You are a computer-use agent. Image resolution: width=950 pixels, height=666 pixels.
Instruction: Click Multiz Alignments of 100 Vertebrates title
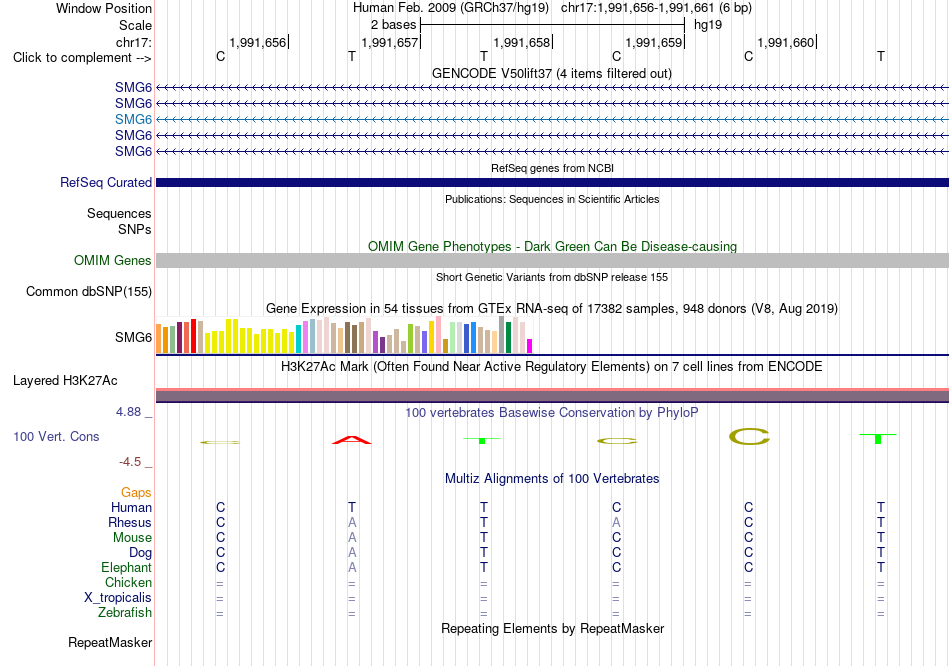[552, 478]
